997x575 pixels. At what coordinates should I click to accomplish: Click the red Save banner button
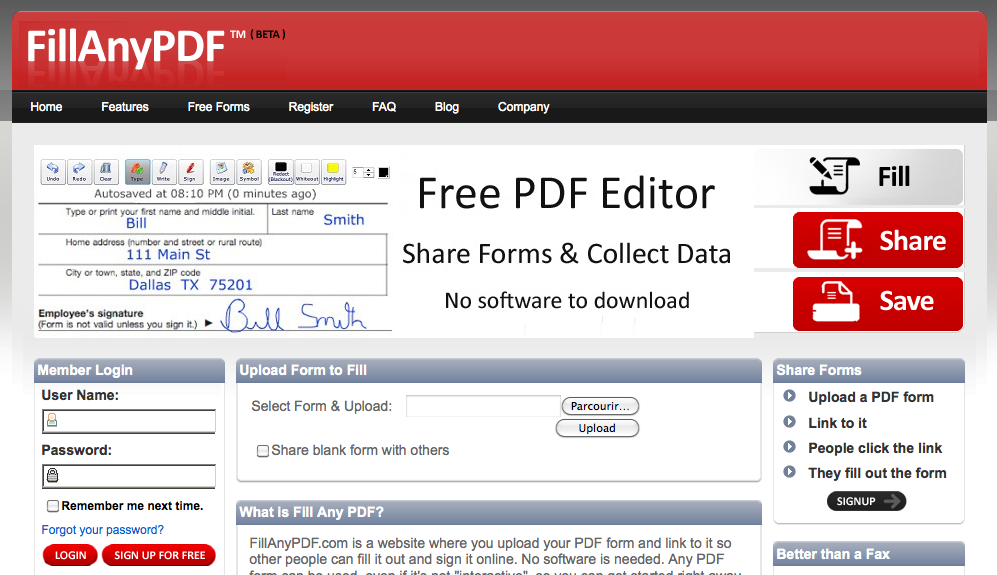[877, 303]
